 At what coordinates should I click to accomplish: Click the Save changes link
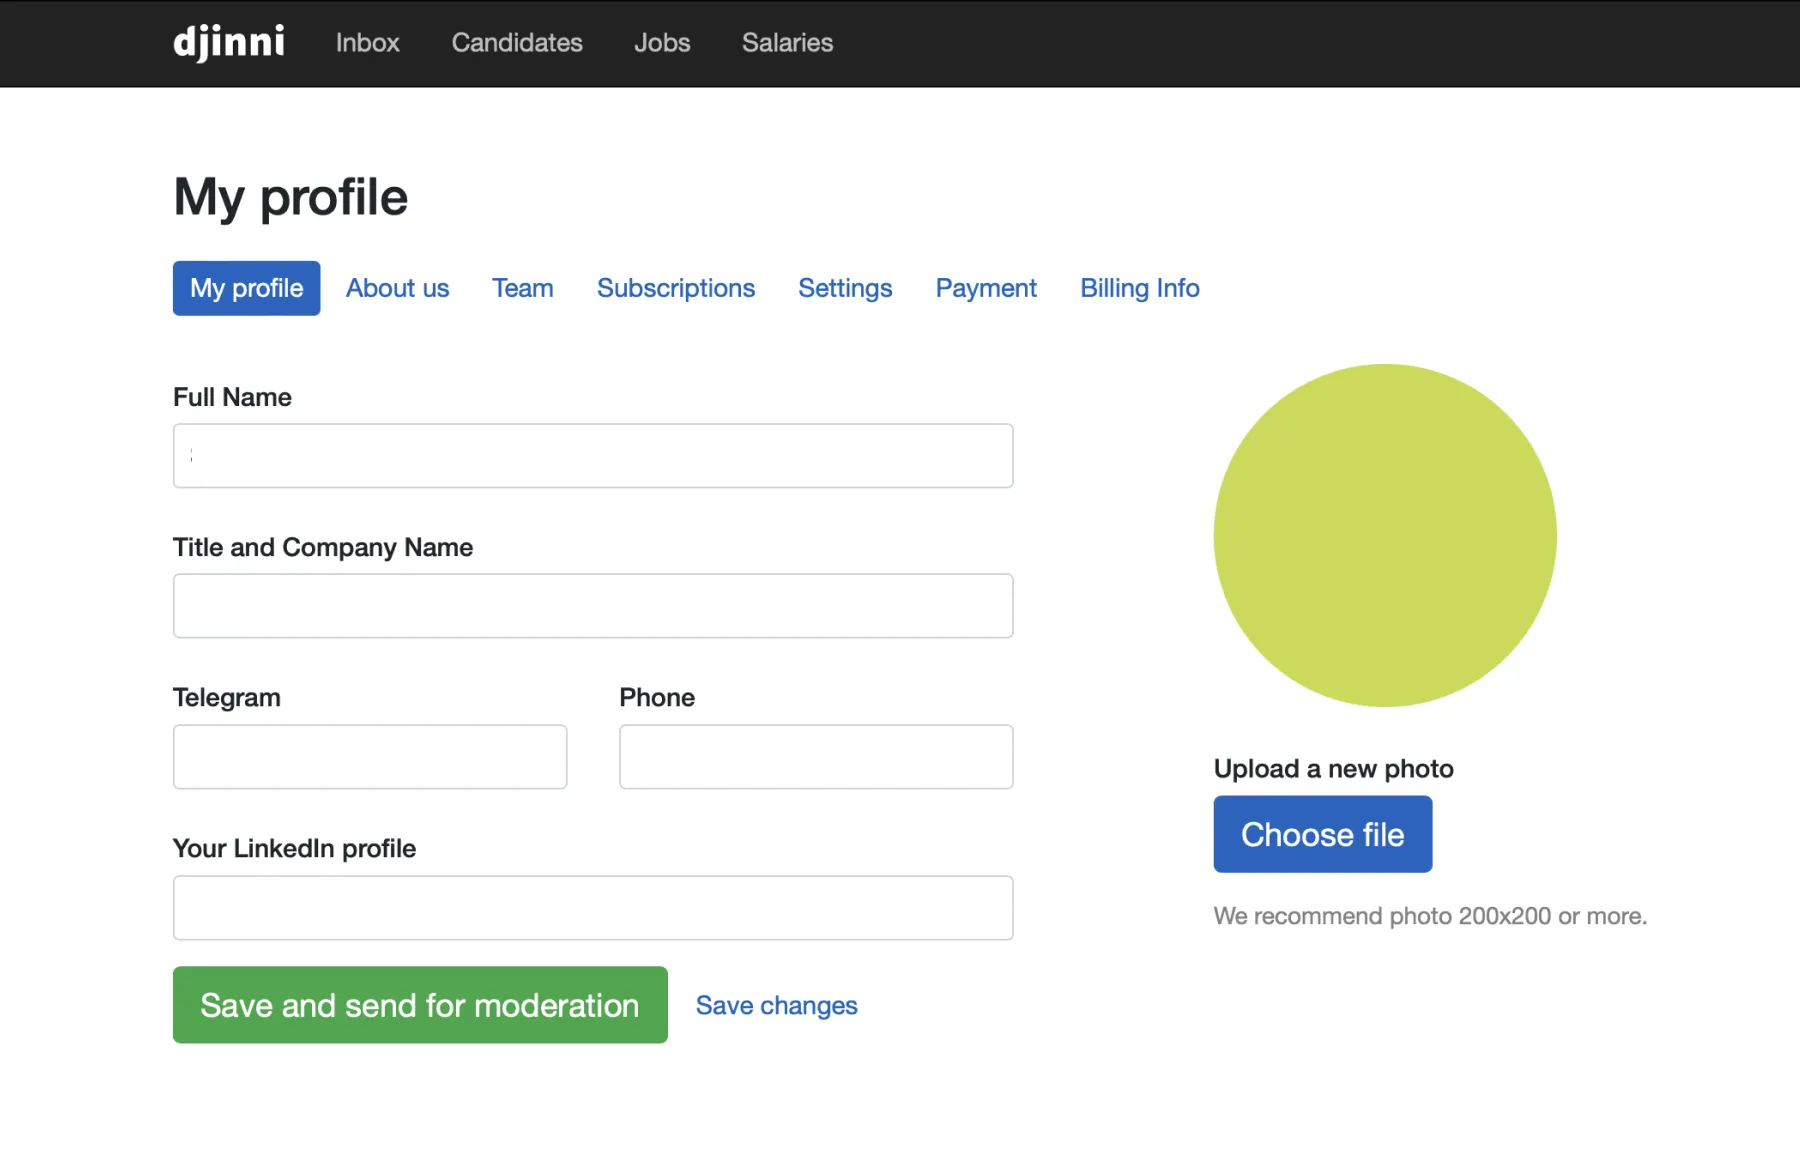pyautogui.click(x=776, y=1005)
